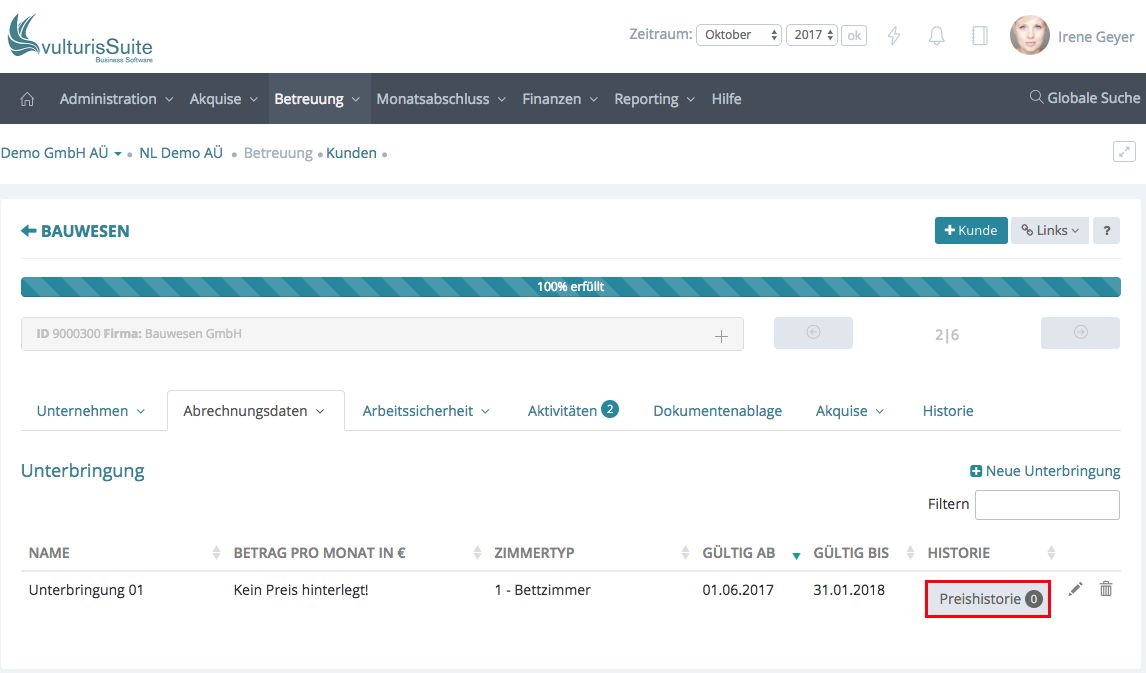Click the Neue Unterbringung link
Image resolution: width=1146 pixels, height=673 pixels.
click(x=1045, y=471)
